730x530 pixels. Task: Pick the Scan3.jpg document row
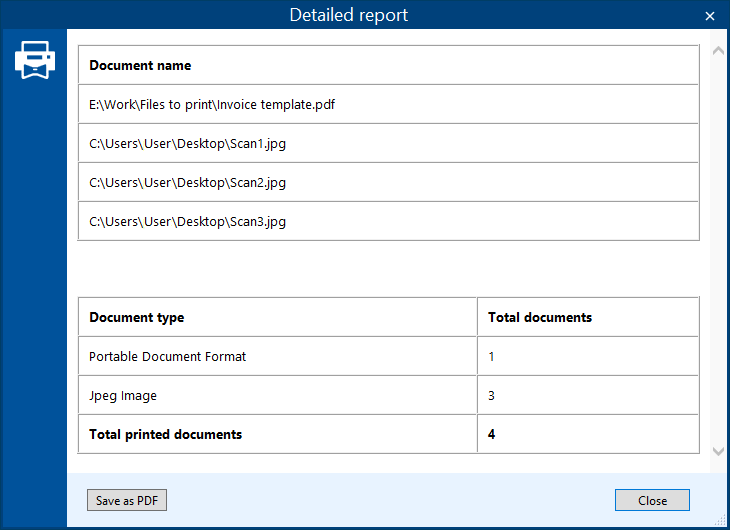coord(187,221)
